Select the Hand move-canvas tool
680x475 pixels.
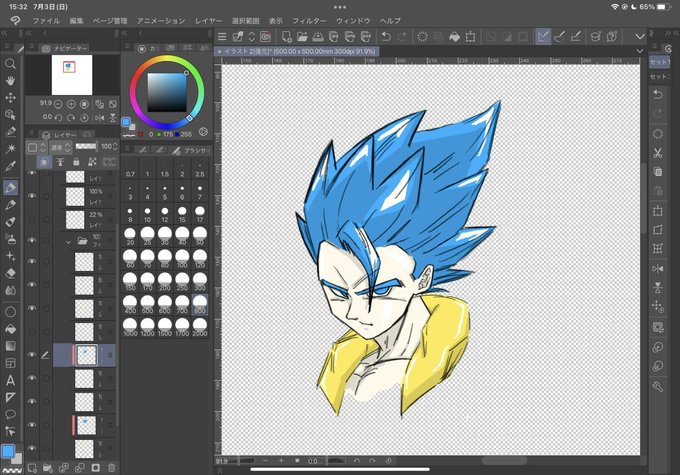[10, 81]
